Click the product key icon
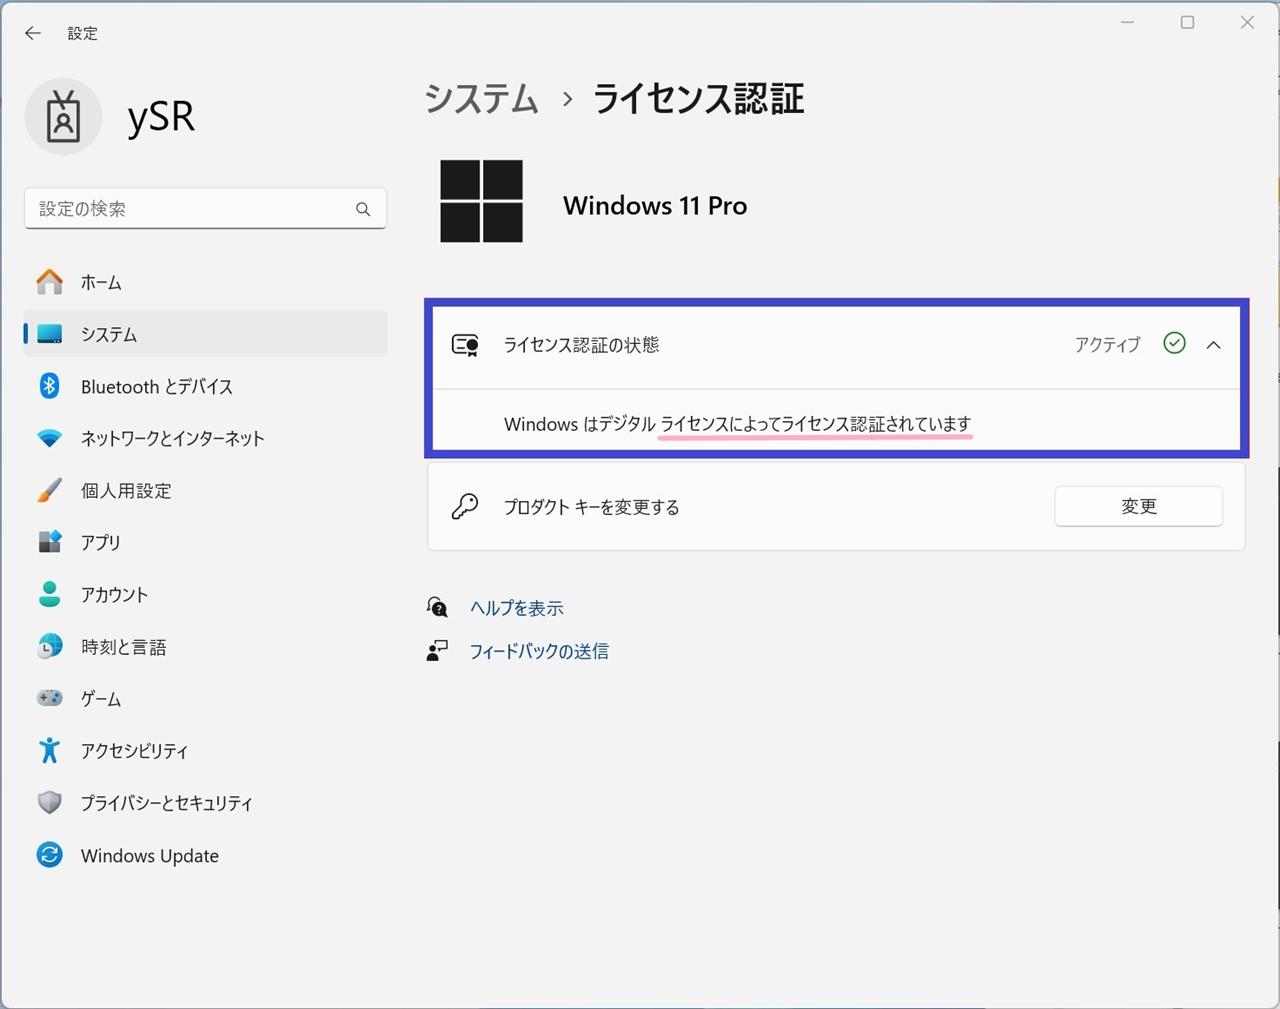Screen dimensions: 1280x1009 [464, 506]
